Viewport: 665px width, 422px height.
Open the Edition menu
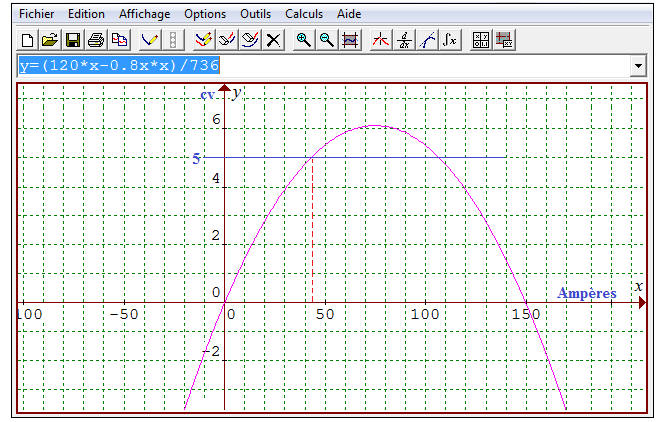pos(86,14)
